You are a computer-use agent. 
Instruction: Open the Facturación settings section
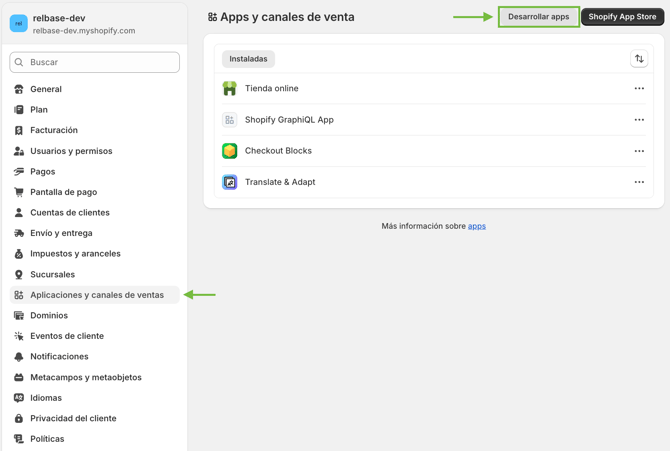tap(54, 130)
